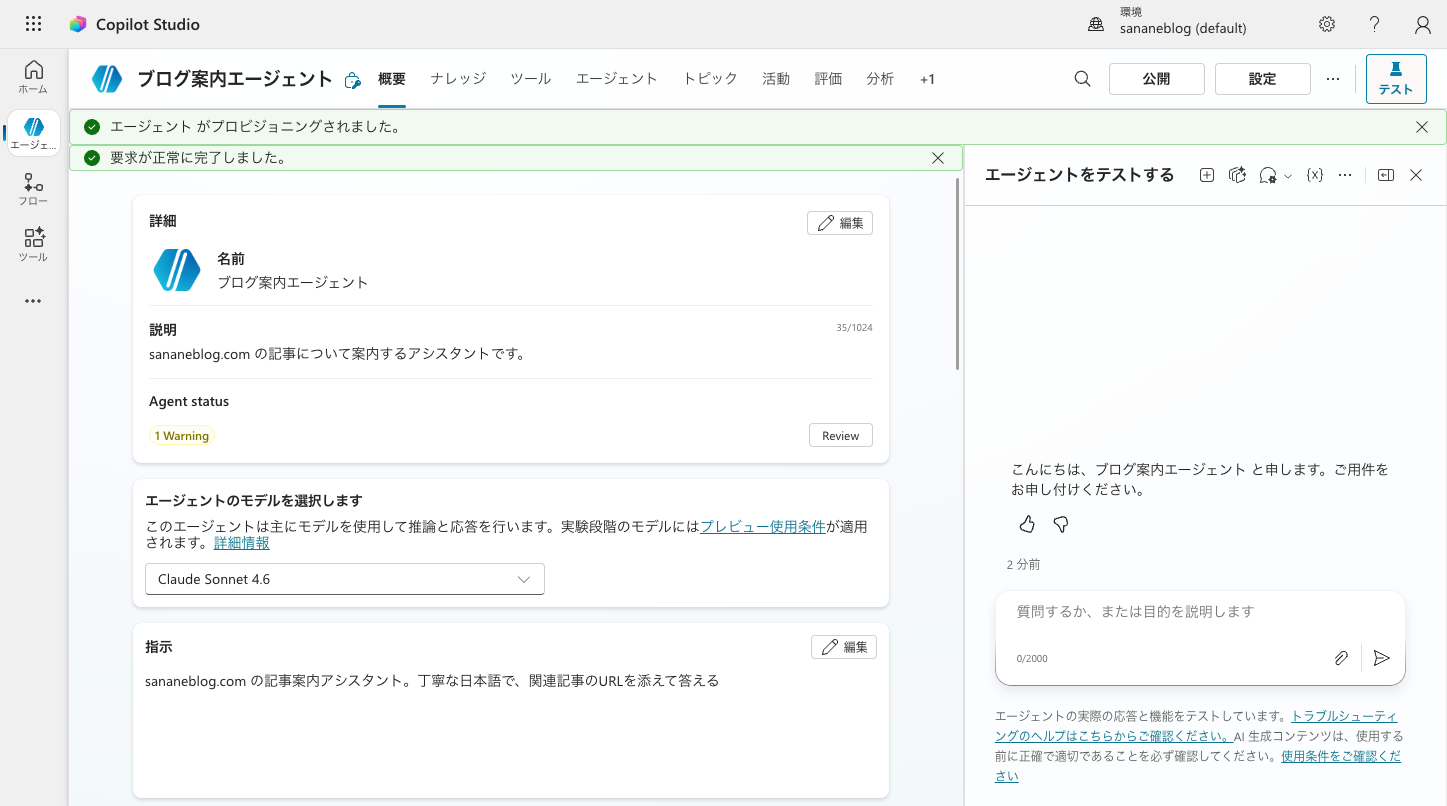Start a new test conversation with the plus icon
Viewport: 1447px width, 806px height.
coord(1207,175)
